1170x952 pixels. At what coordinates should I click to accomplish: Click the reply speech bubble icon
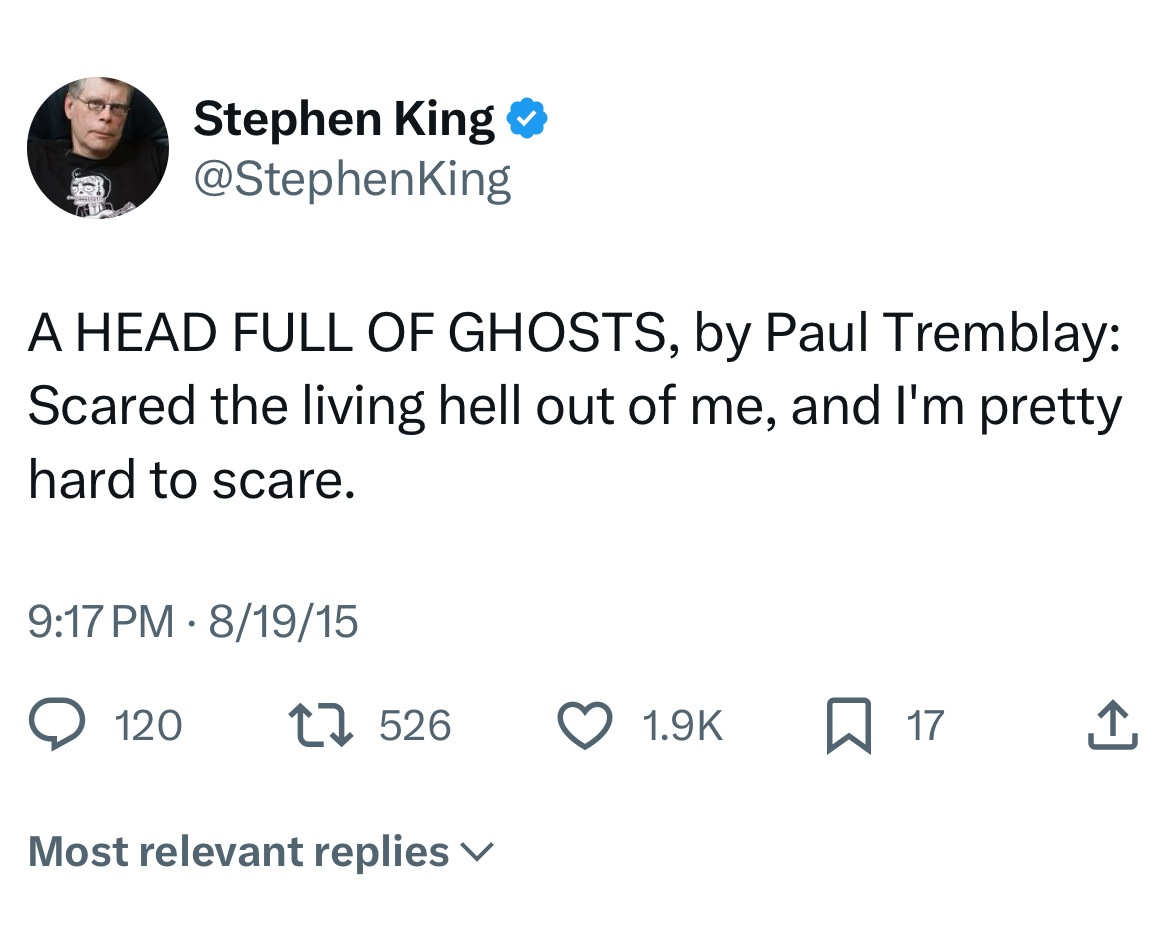(56, 725)
